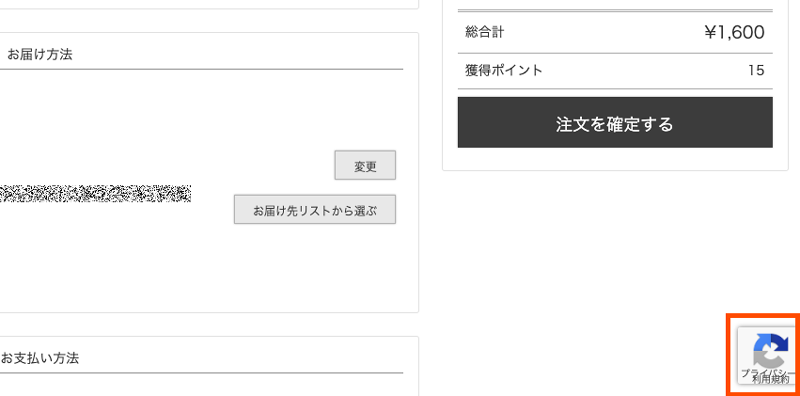Click the お支払い方法 section heading

(x=40, y=358)
